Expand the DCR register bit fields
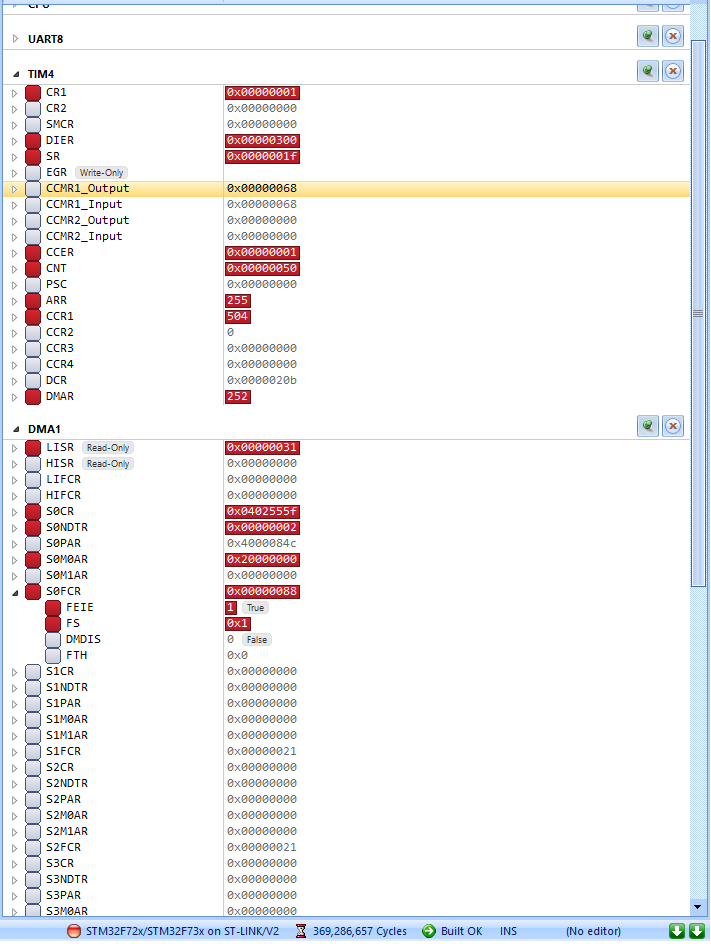Screen dimensions: 711x944 [14, 381]
